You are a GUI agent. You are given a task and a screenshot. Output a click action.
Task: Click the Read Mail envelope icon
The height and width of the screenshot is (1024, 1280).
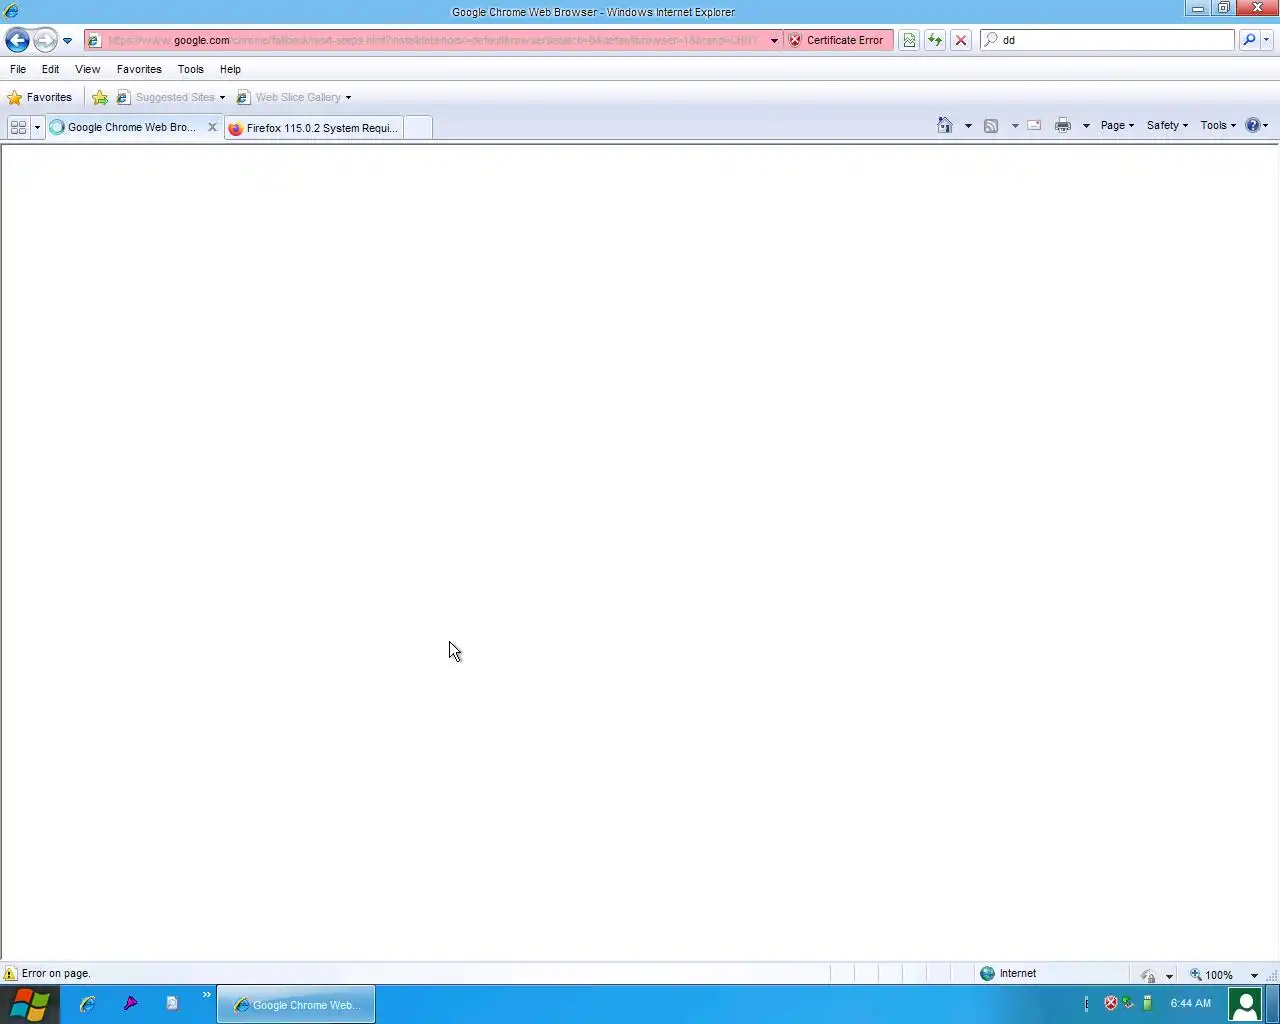1035,125
